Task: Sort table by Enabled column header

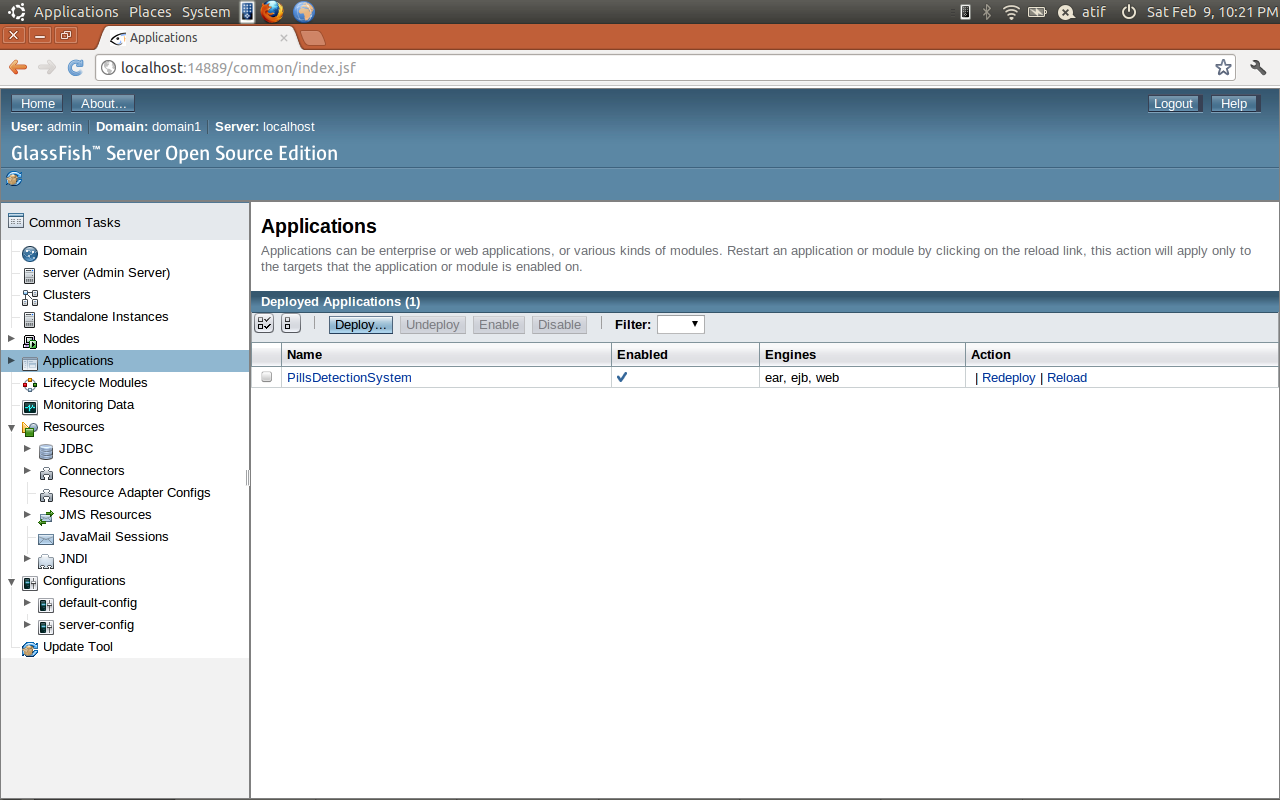Action: click(686, 354)
